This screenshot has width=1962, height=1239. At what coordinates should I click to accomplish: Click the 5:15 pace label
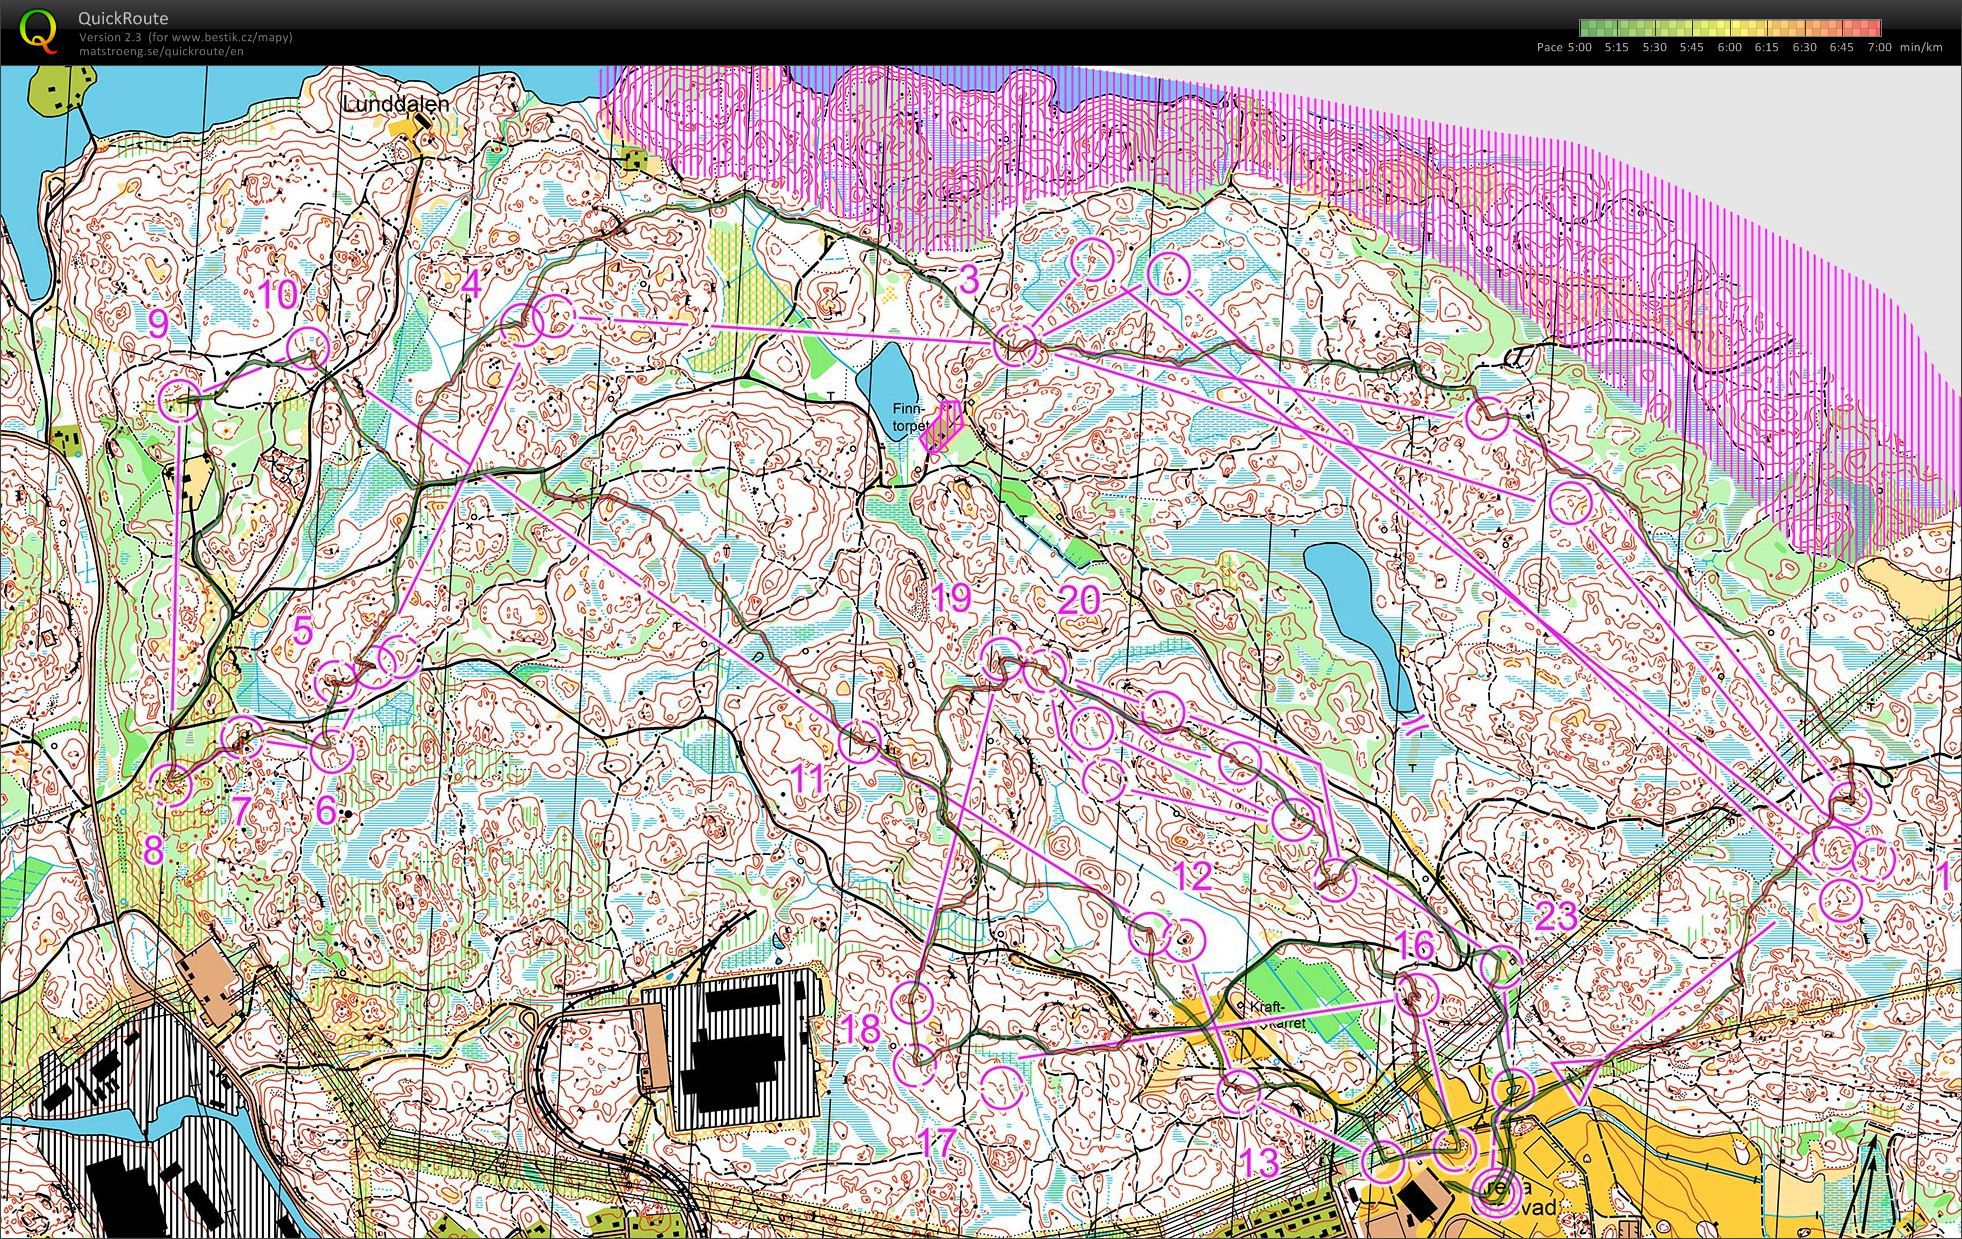pos(1616,47)
